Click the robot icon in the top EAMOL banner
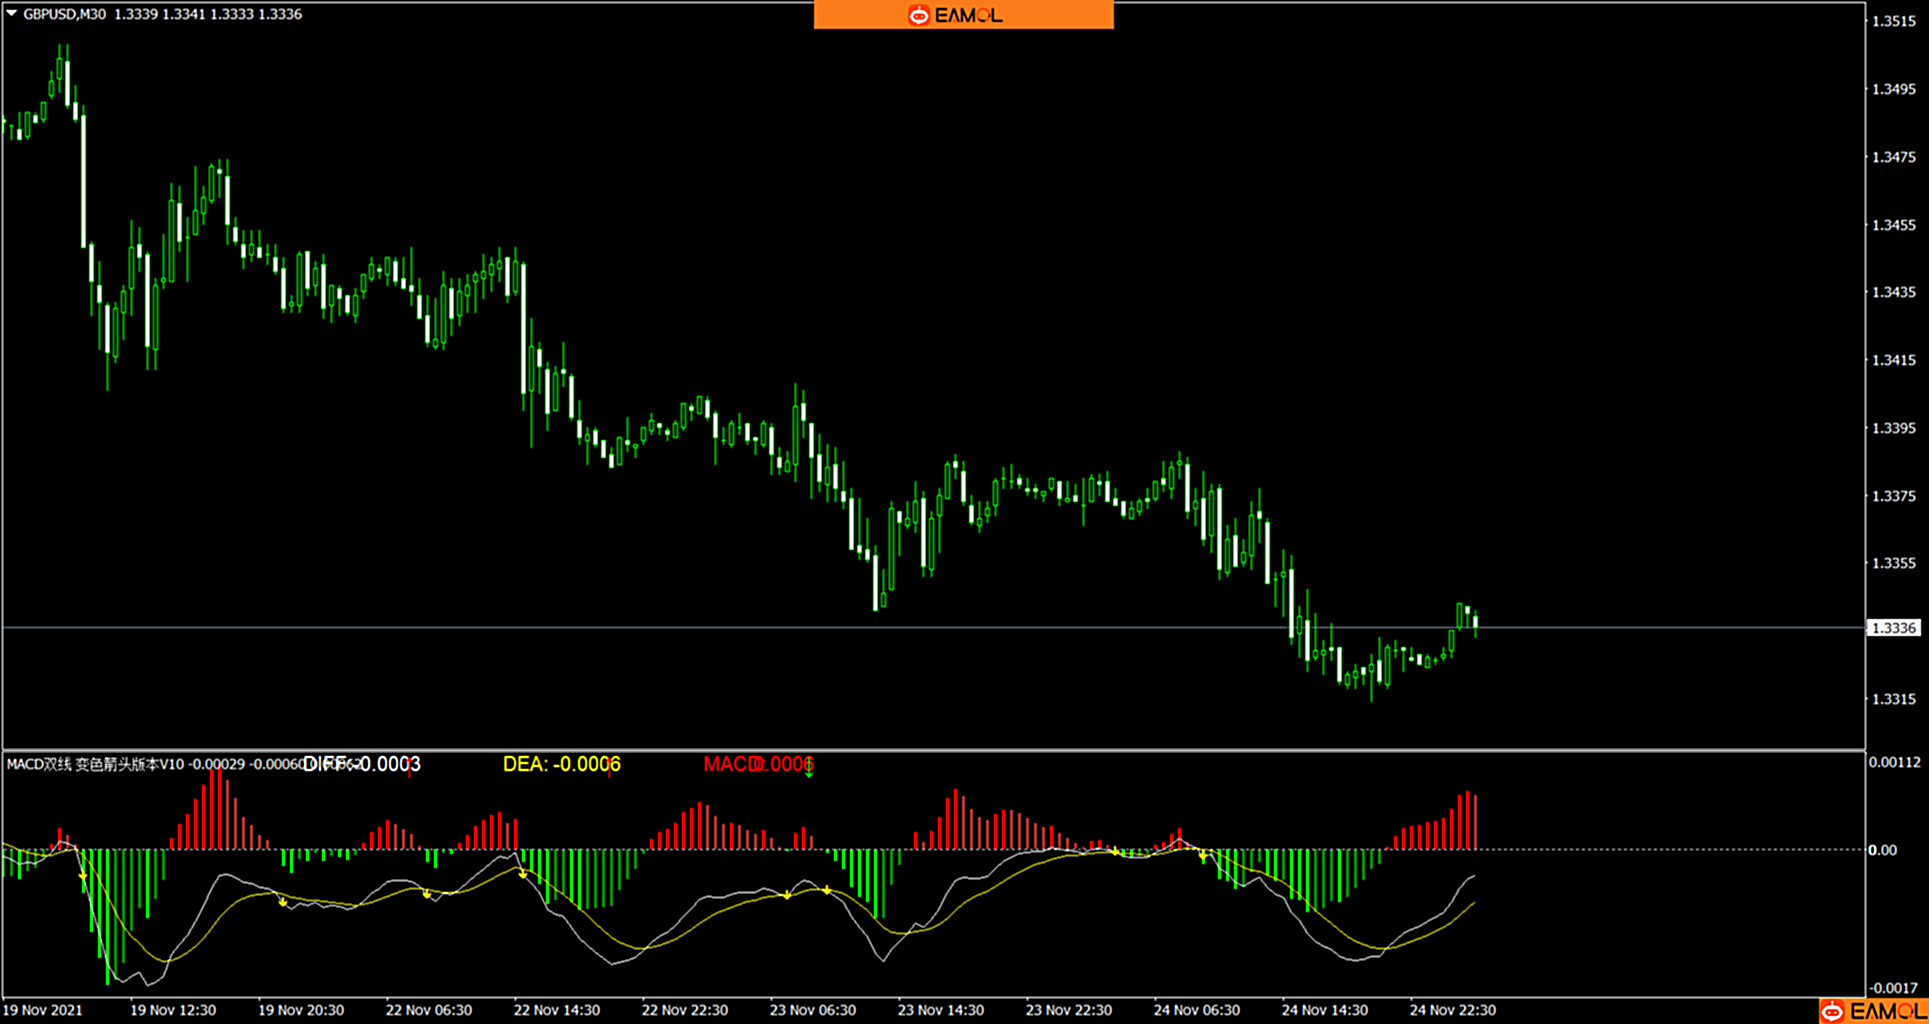The width and height of the screenshot is (1929, 1024). click(x=918, y=15)
